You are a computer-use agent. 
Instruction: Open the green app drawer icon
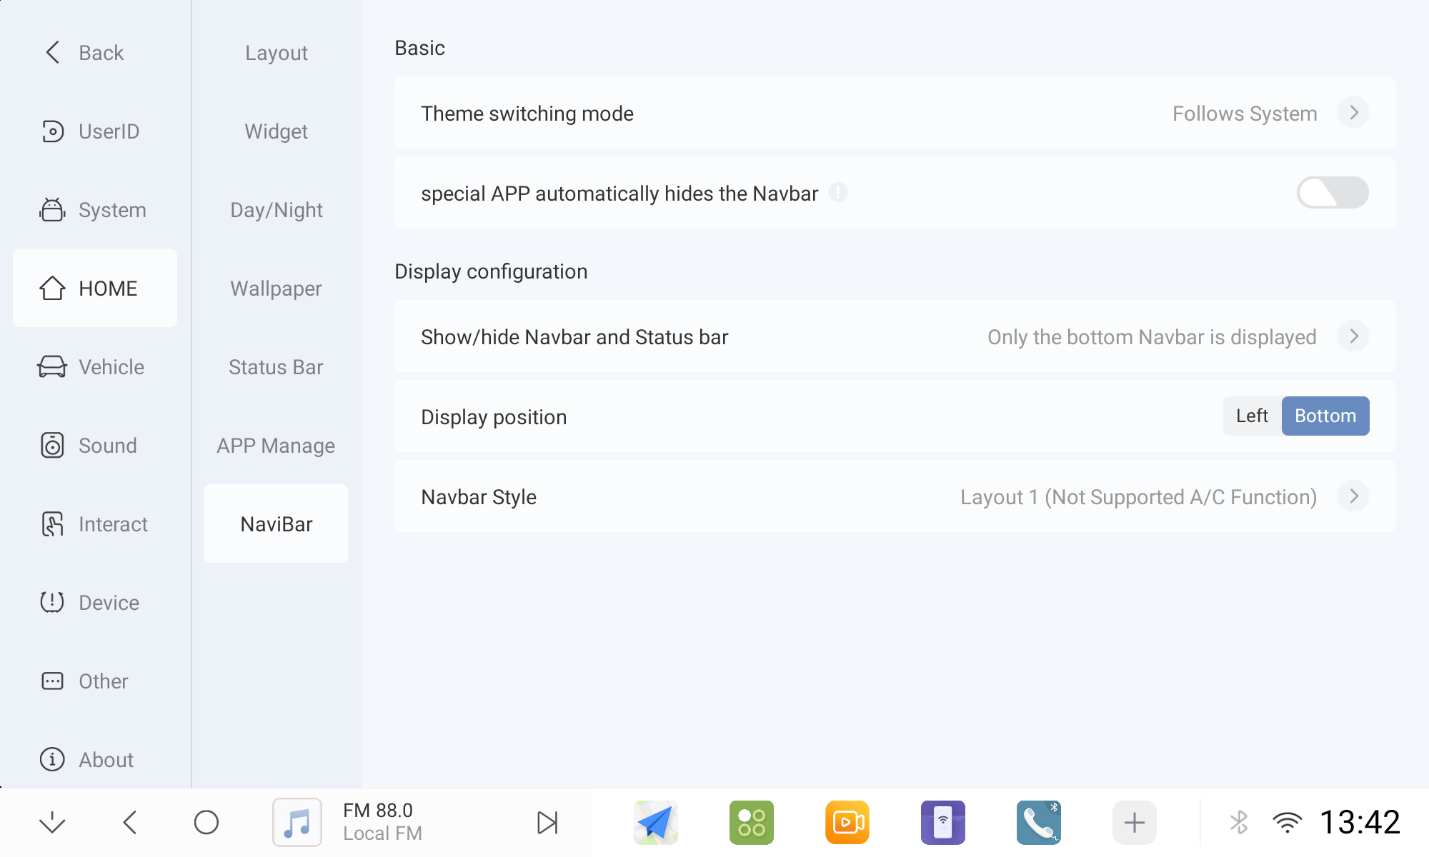752,823
